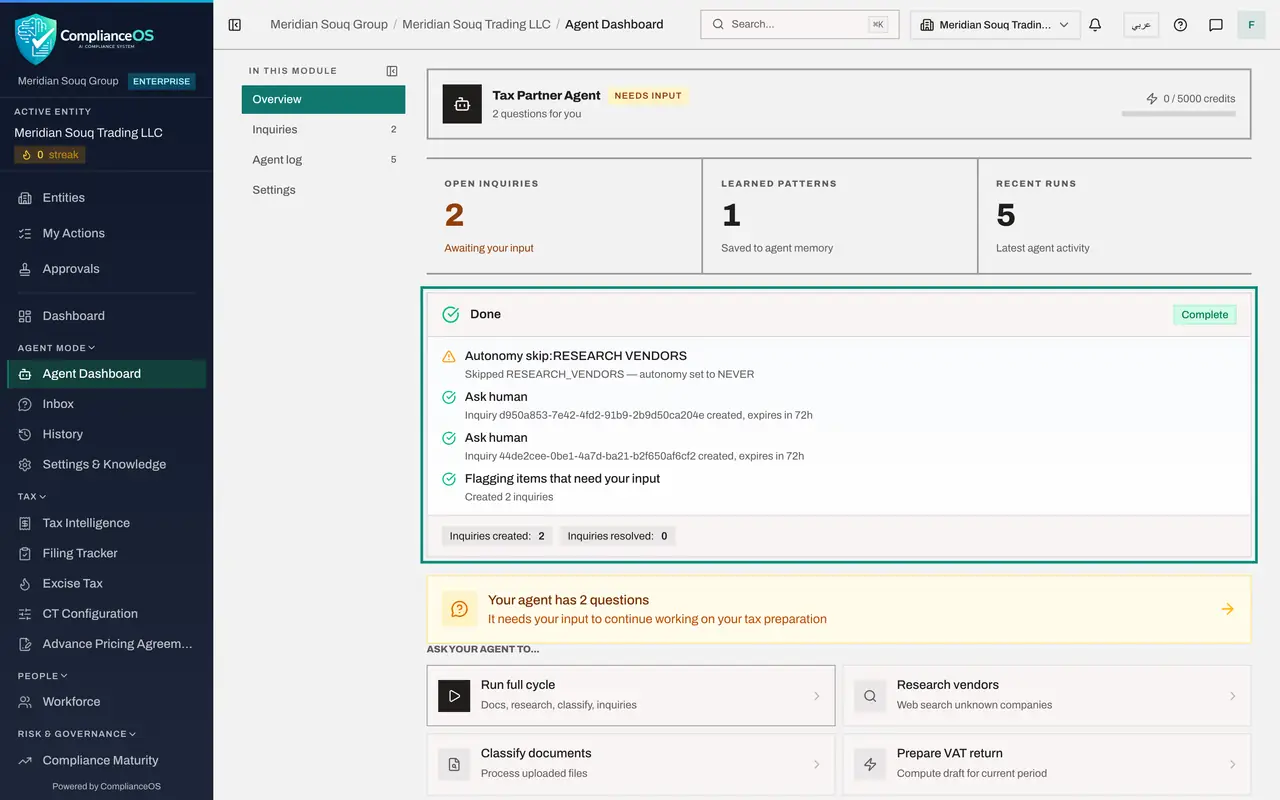Viewport: 1280px width, 800px height.
Task: Open the chat message icon in header
Action: tap(1216, 25)
